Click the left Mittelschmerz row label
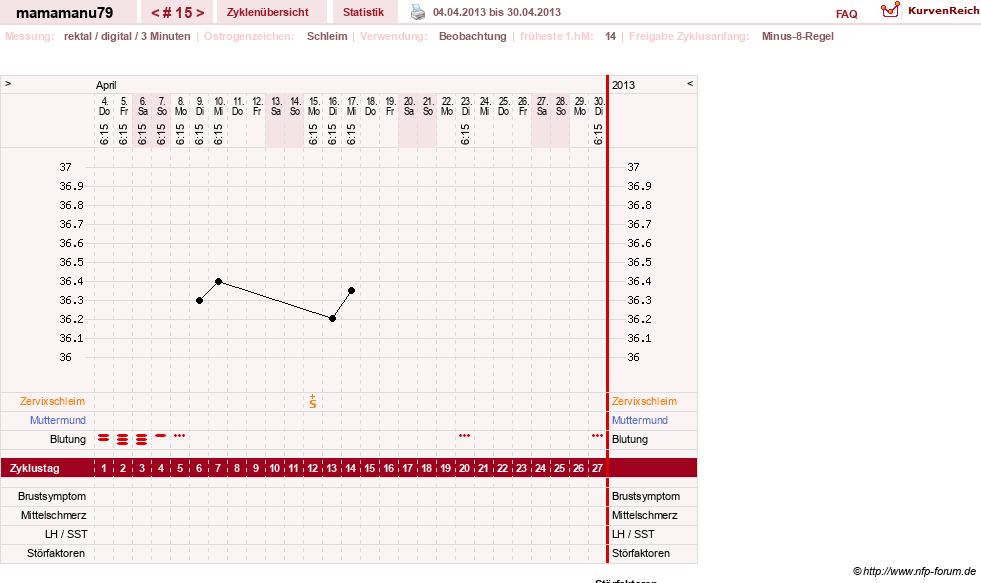Image resolution: width=981 pixels, height=583 pixels. [53, 515]
